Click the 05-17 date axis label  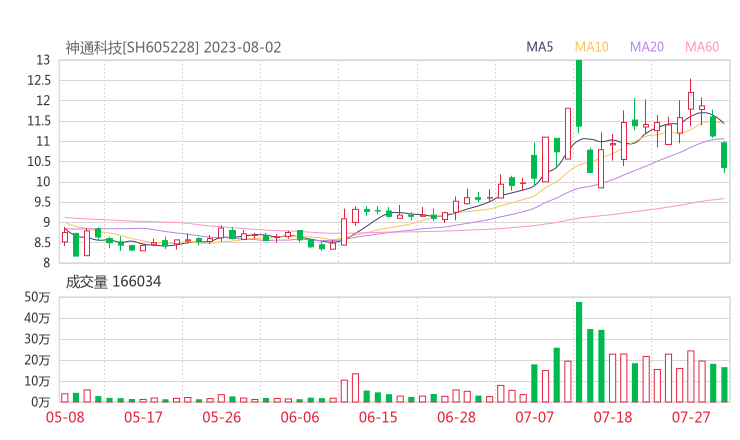(x=143, y=417)
